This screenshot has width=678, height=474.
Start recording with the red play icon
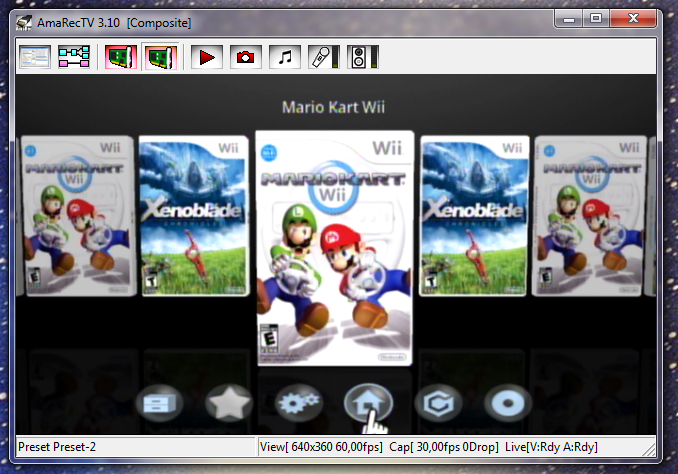(x=207, y=57)
